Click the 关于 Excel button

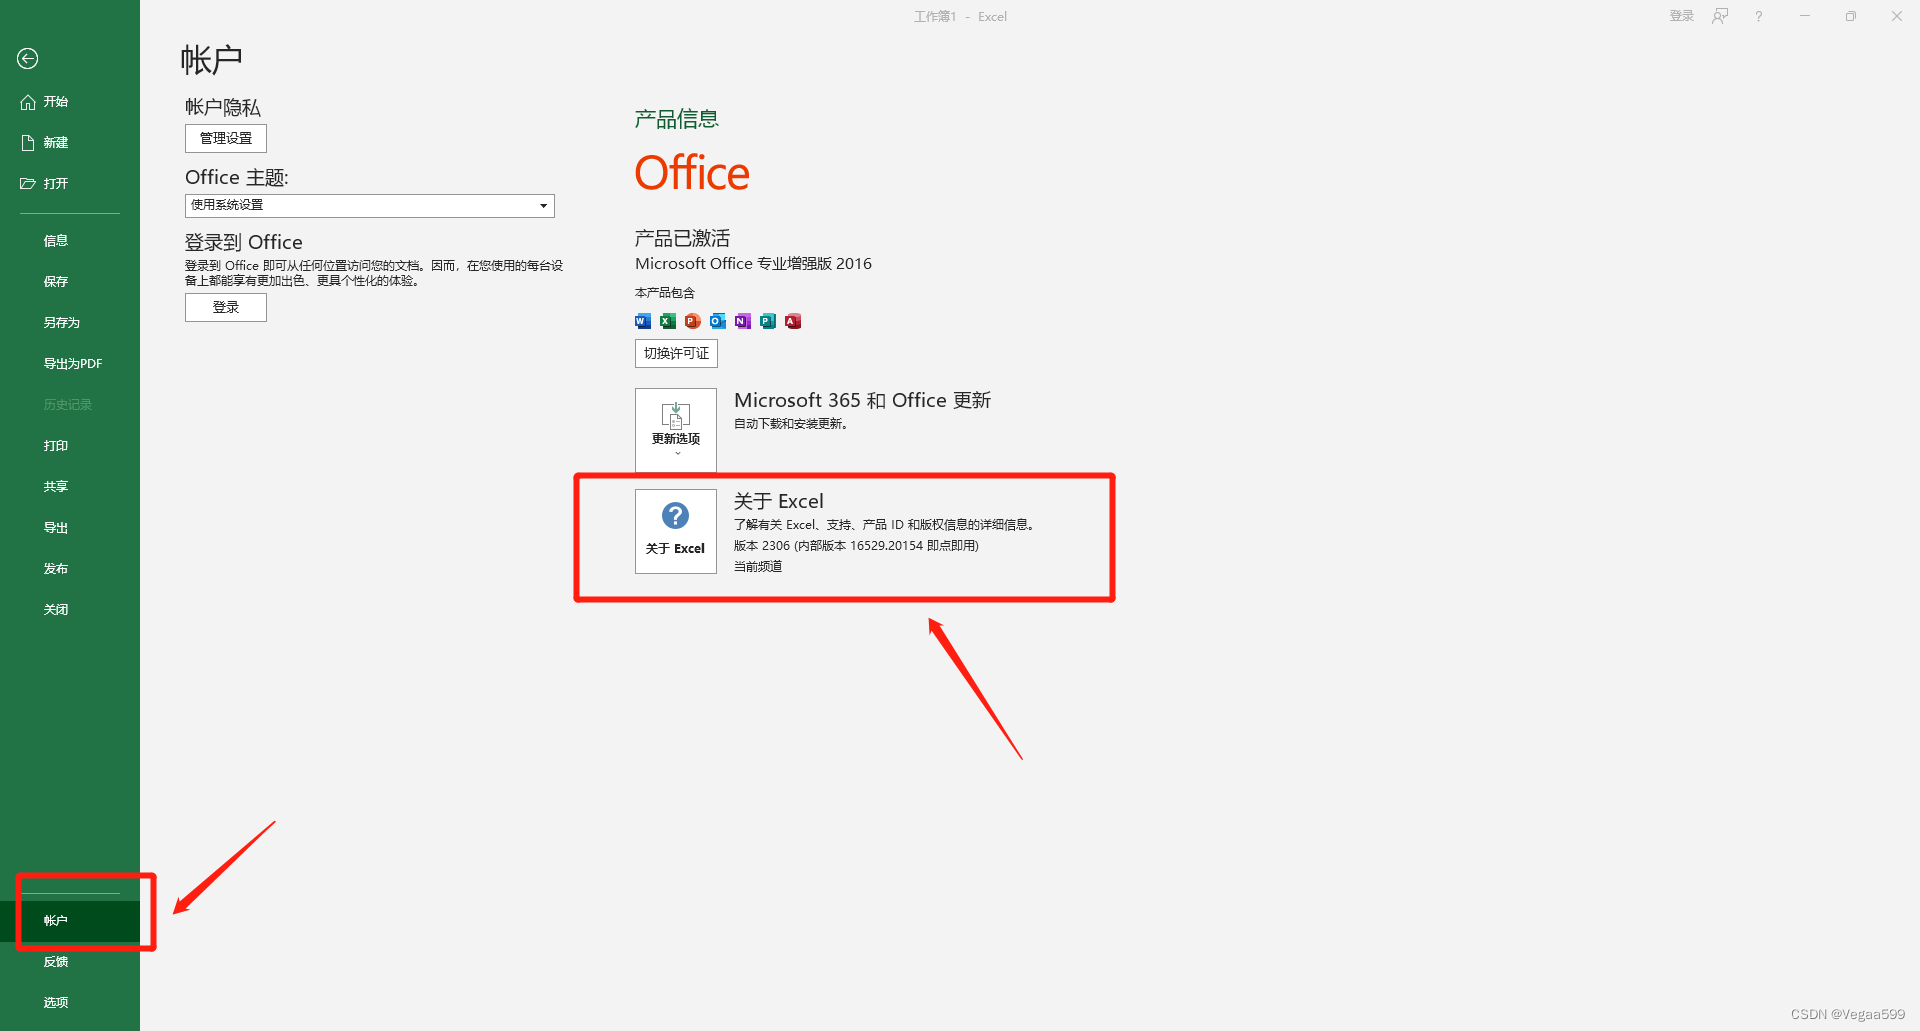(676, 531)
